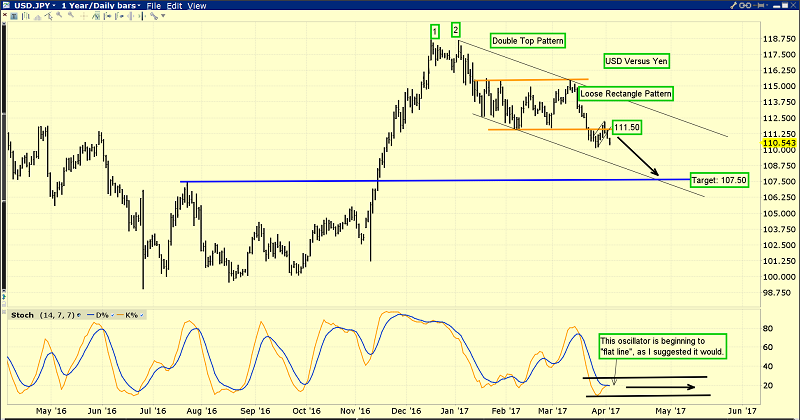The height and width of the screenshot is (420, 800).
Task: Click the Stoch (14, 7, 7) edit icon
Action: pyautogui.click(x=80, y=316)
